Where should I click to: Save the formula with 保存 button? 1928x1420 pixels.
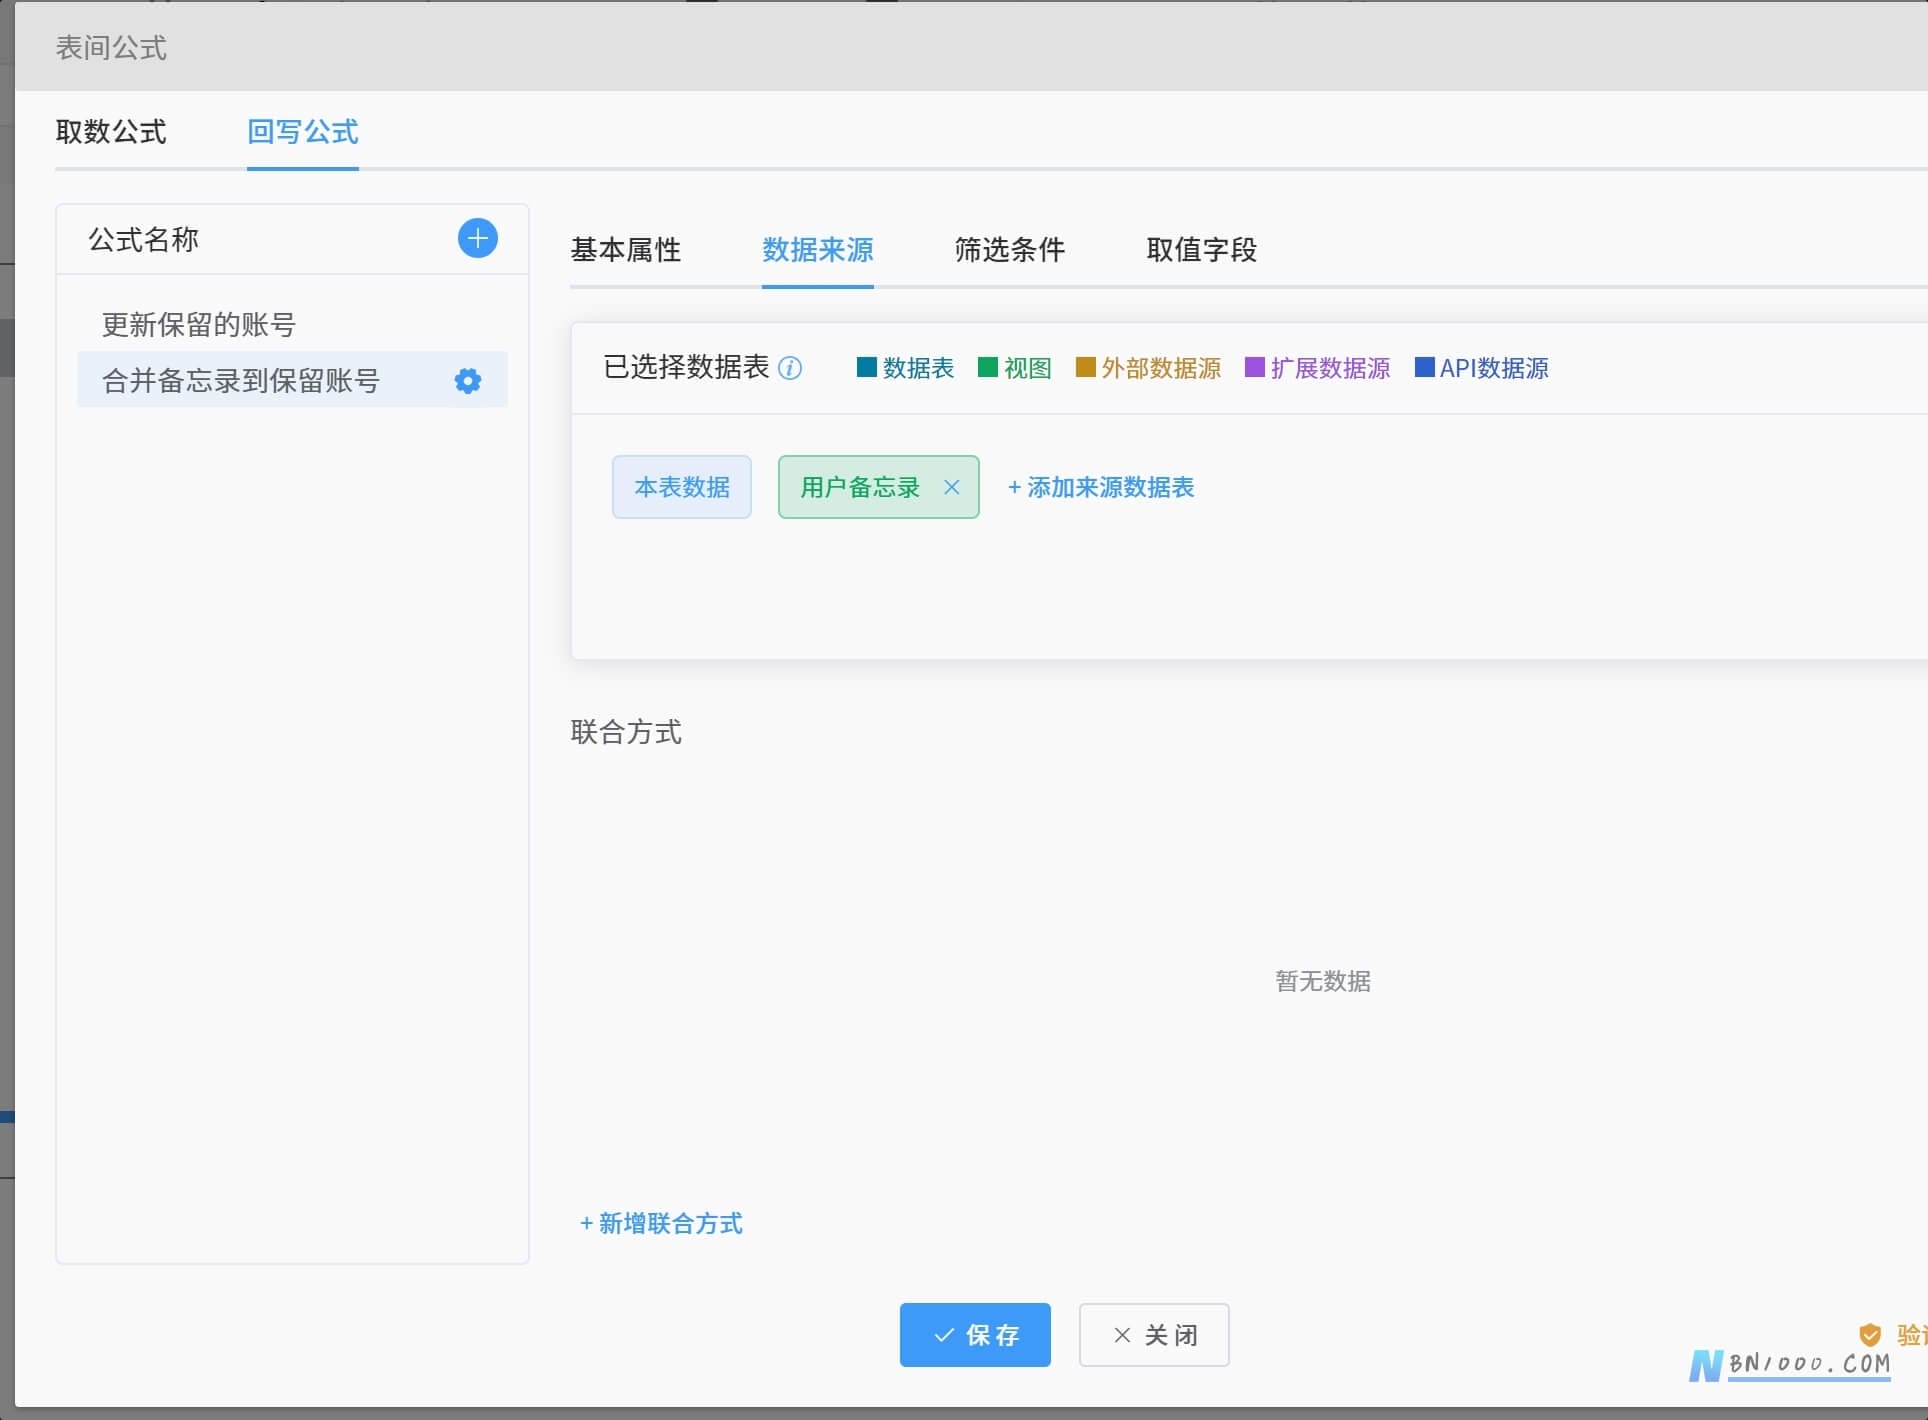pos(975,1335)
